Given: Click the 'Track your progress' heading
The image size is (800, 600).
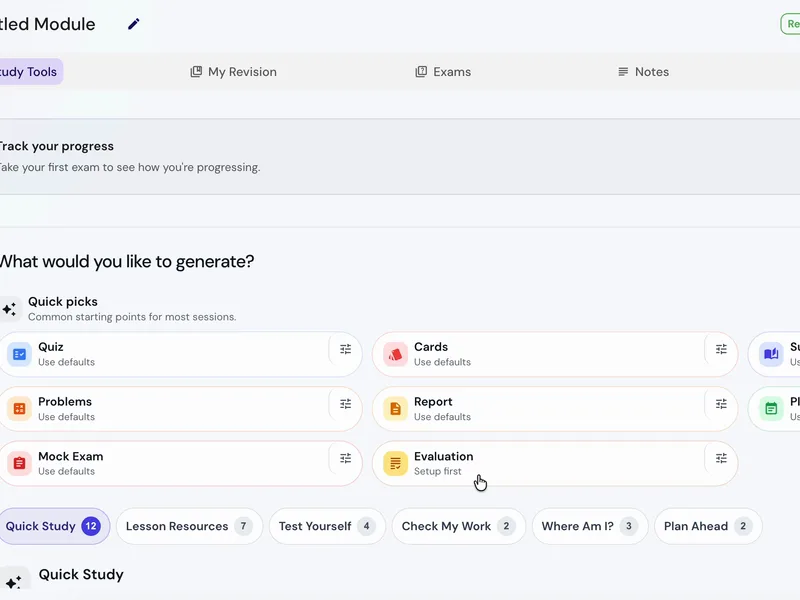Looking at the screenshot, I should [56, 146].
